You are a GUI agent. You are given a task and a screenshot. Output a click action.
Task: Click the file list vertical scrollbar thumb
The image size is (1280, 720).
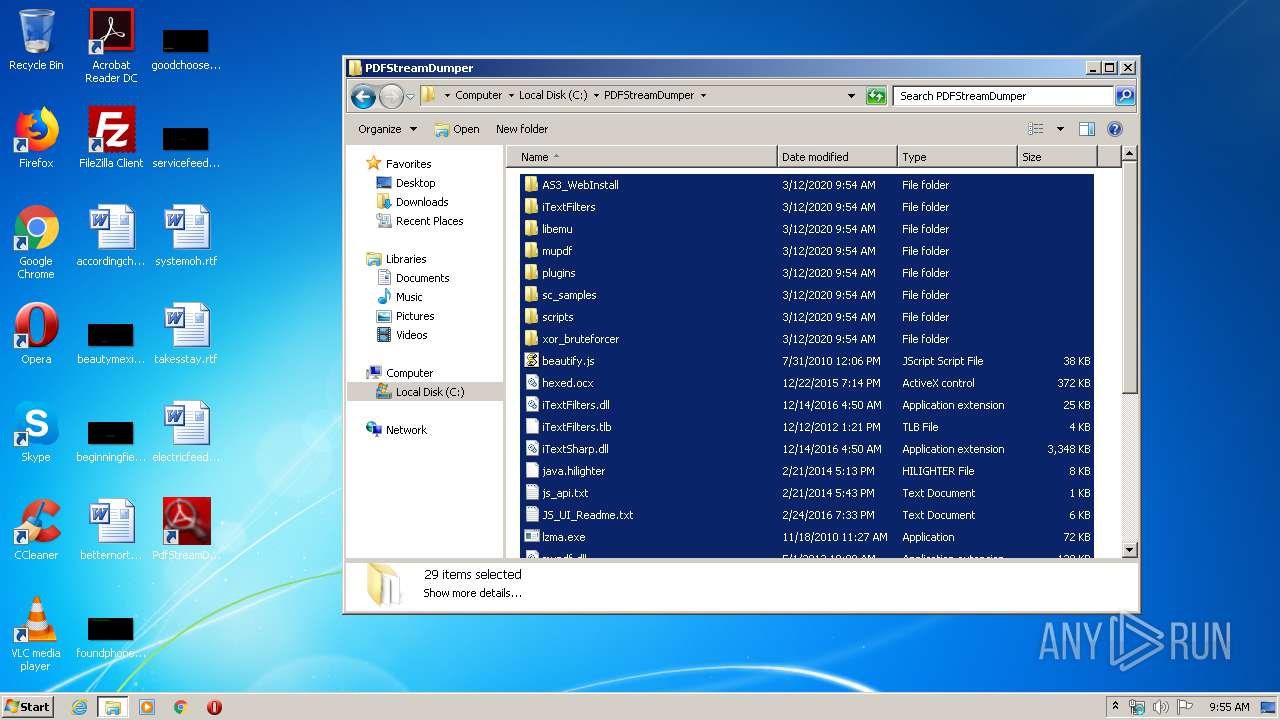[1129, 277]
